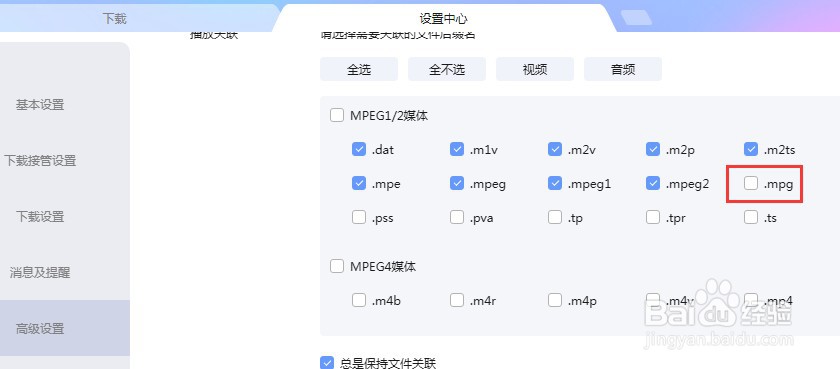840x369 pixels.
Task: Uncheck the .mpeg checkbox
Action: pyautogui.click(x=457, y=184)
